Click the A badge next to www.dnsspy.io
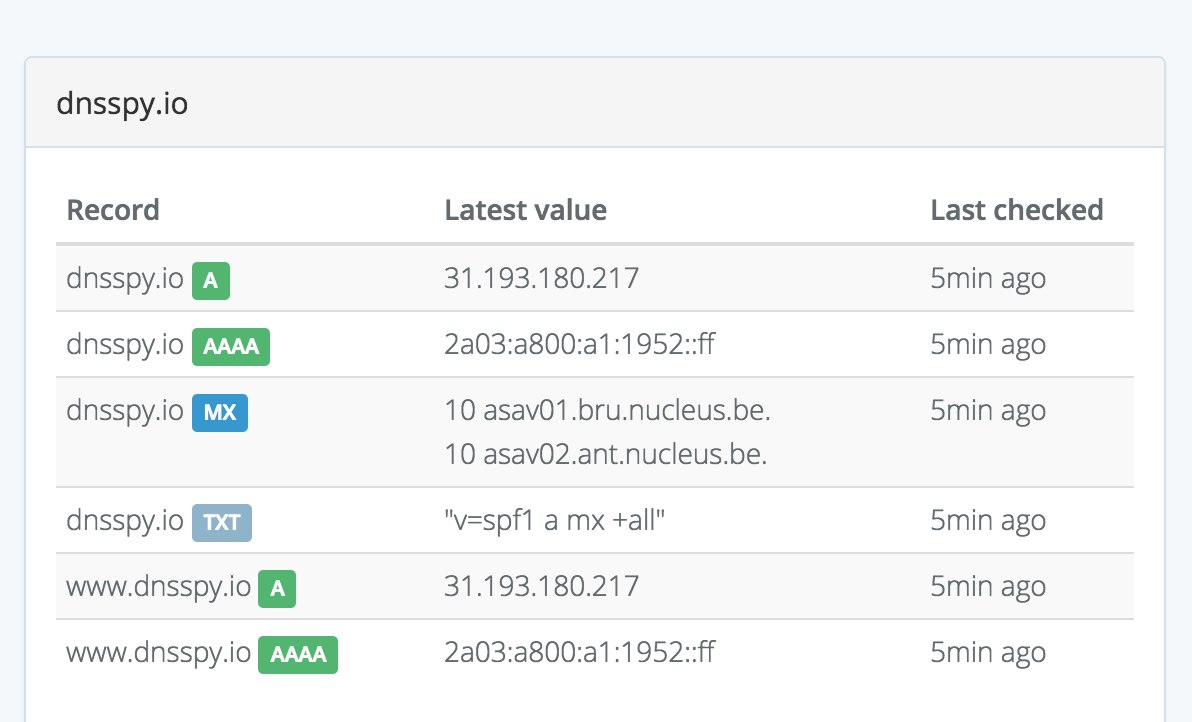 (277, 589)
